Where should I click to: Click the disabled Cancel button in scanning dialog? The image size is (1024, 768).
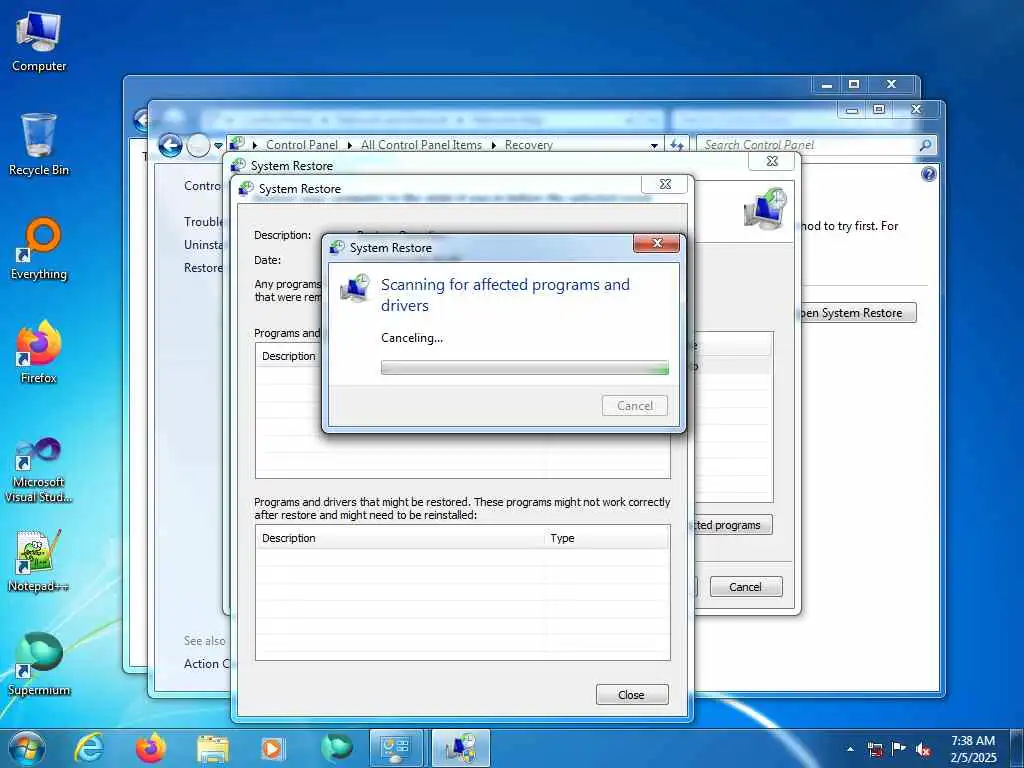coord(635,406)
